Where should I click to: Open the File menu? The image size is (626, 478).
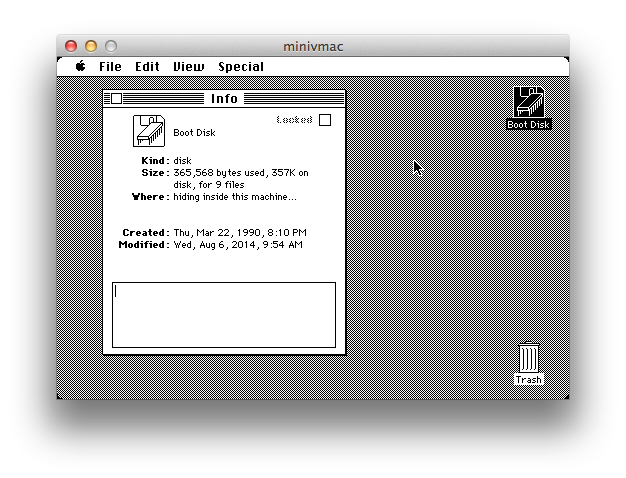tap(110, 67)
